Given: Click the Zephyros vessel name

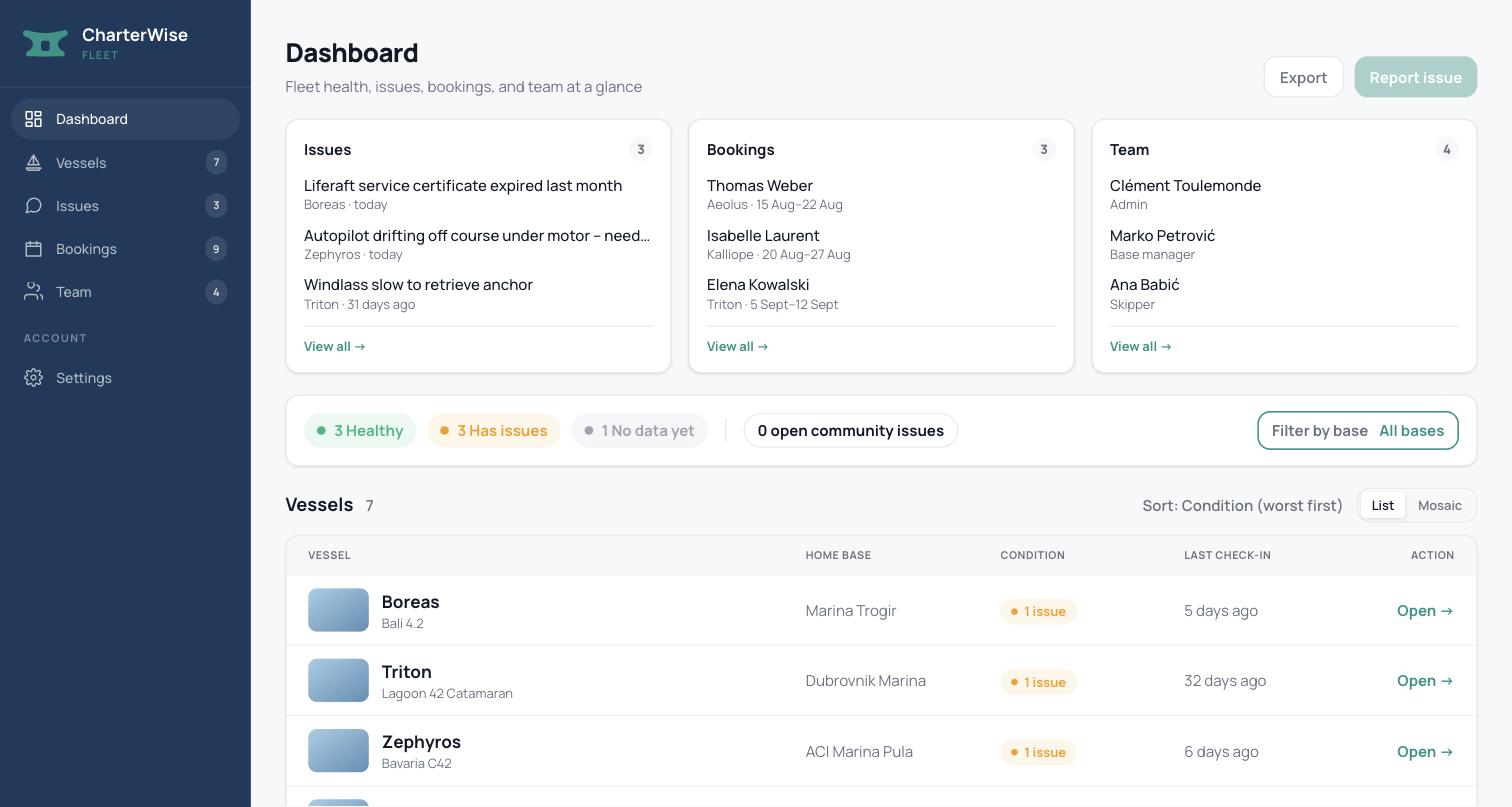Looking at the screenshot, I should [421, 742].
